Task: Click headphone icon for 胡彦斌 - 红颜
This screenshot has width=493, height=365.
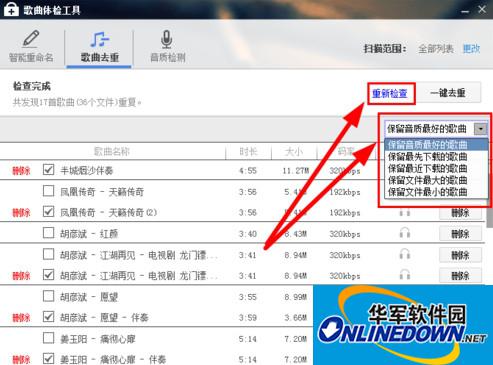Action: pyautogui.click(x=405, y=233)
